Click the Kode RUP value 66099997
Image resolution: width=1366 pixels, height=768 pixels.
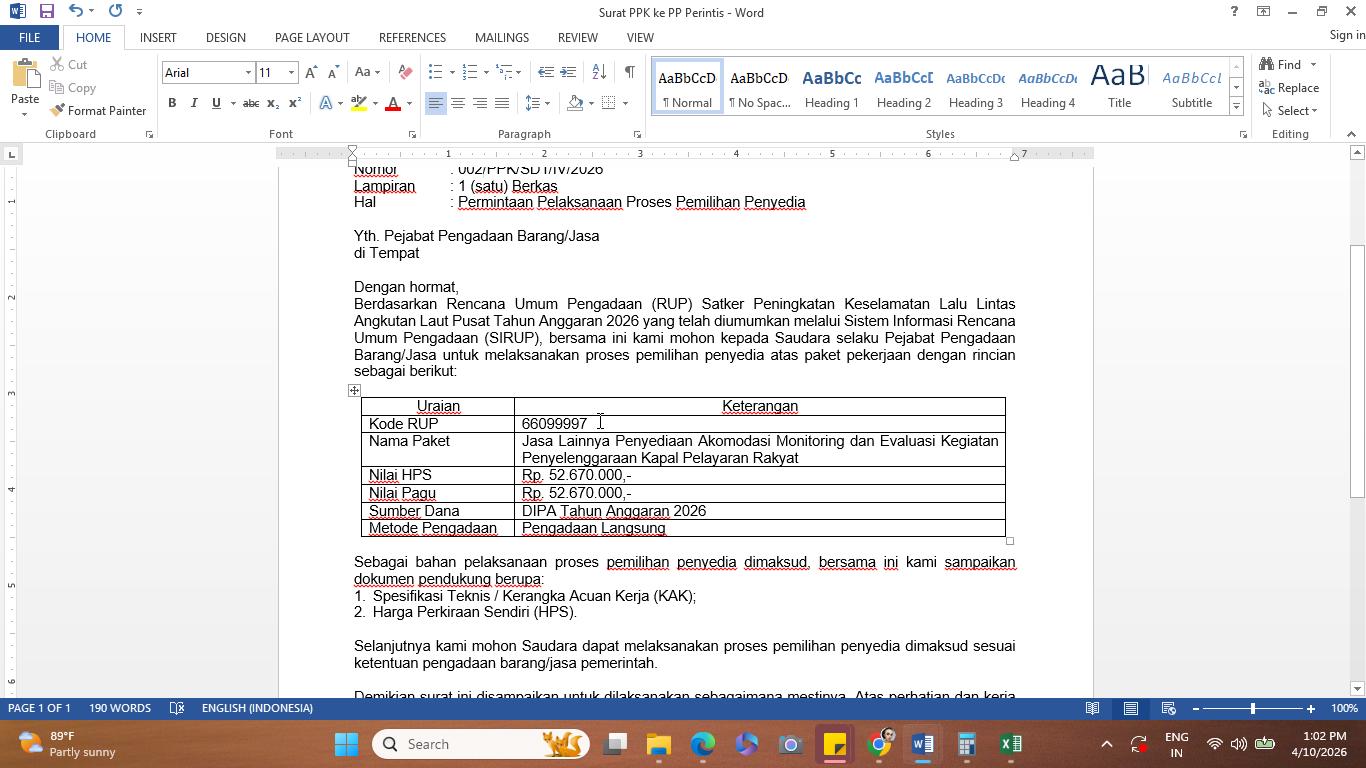tap(554, 424)
